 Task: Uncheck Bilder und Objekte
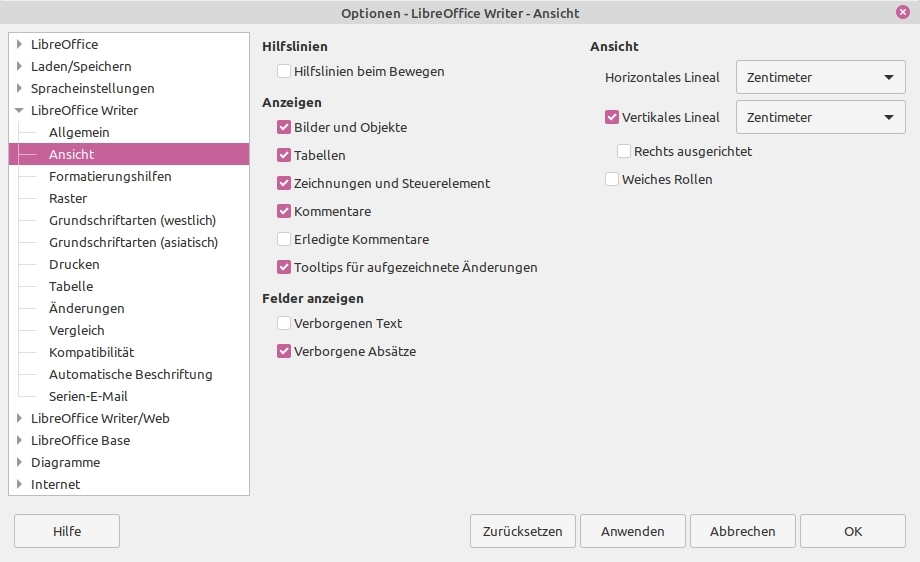tap(284, 127)
